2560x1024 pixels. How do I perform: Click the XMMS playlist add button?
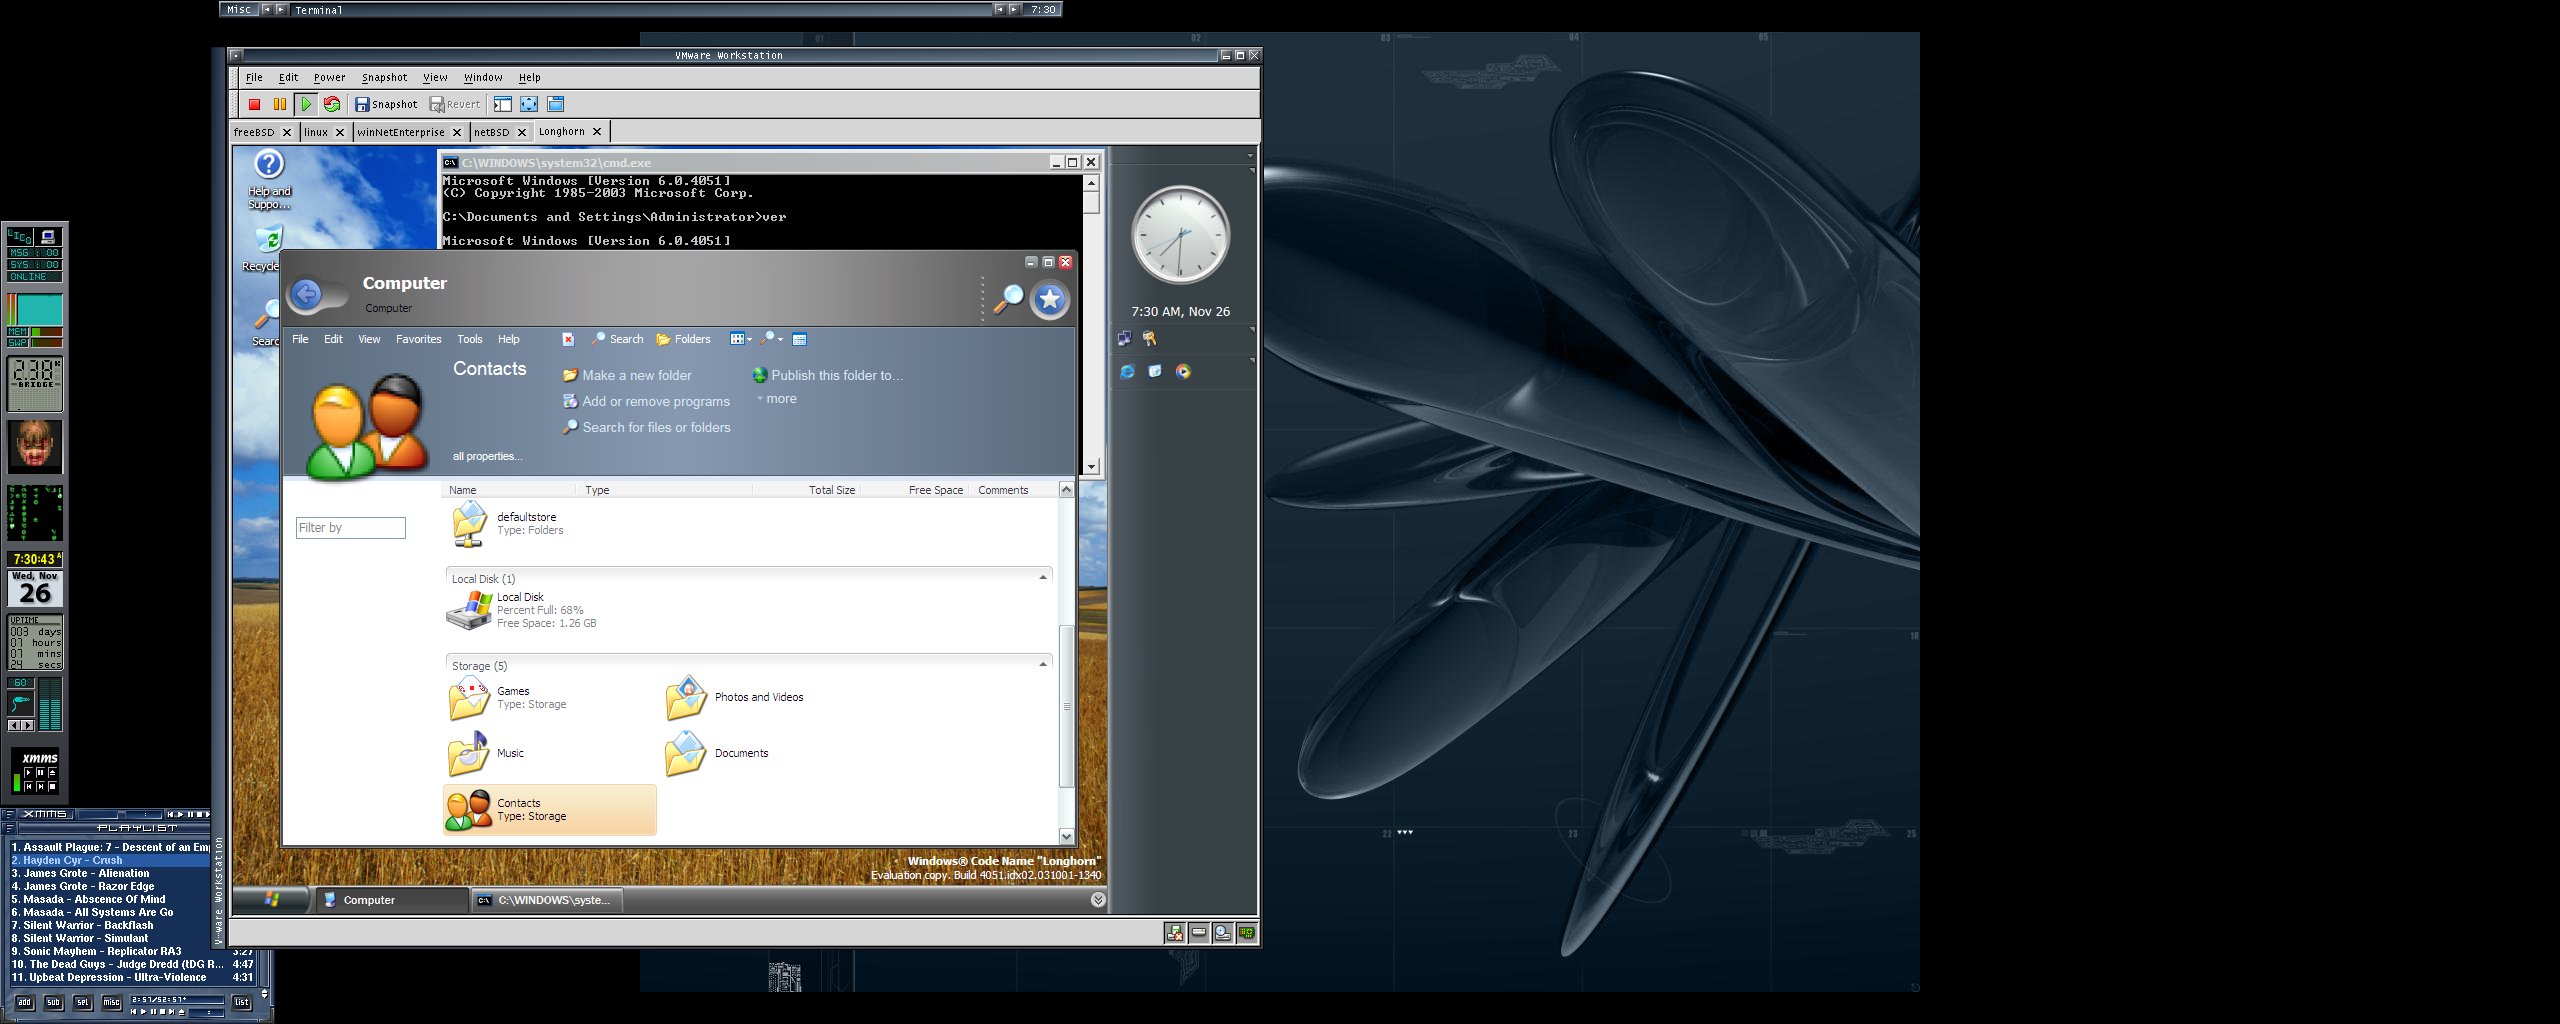(x=24, y=1002)
